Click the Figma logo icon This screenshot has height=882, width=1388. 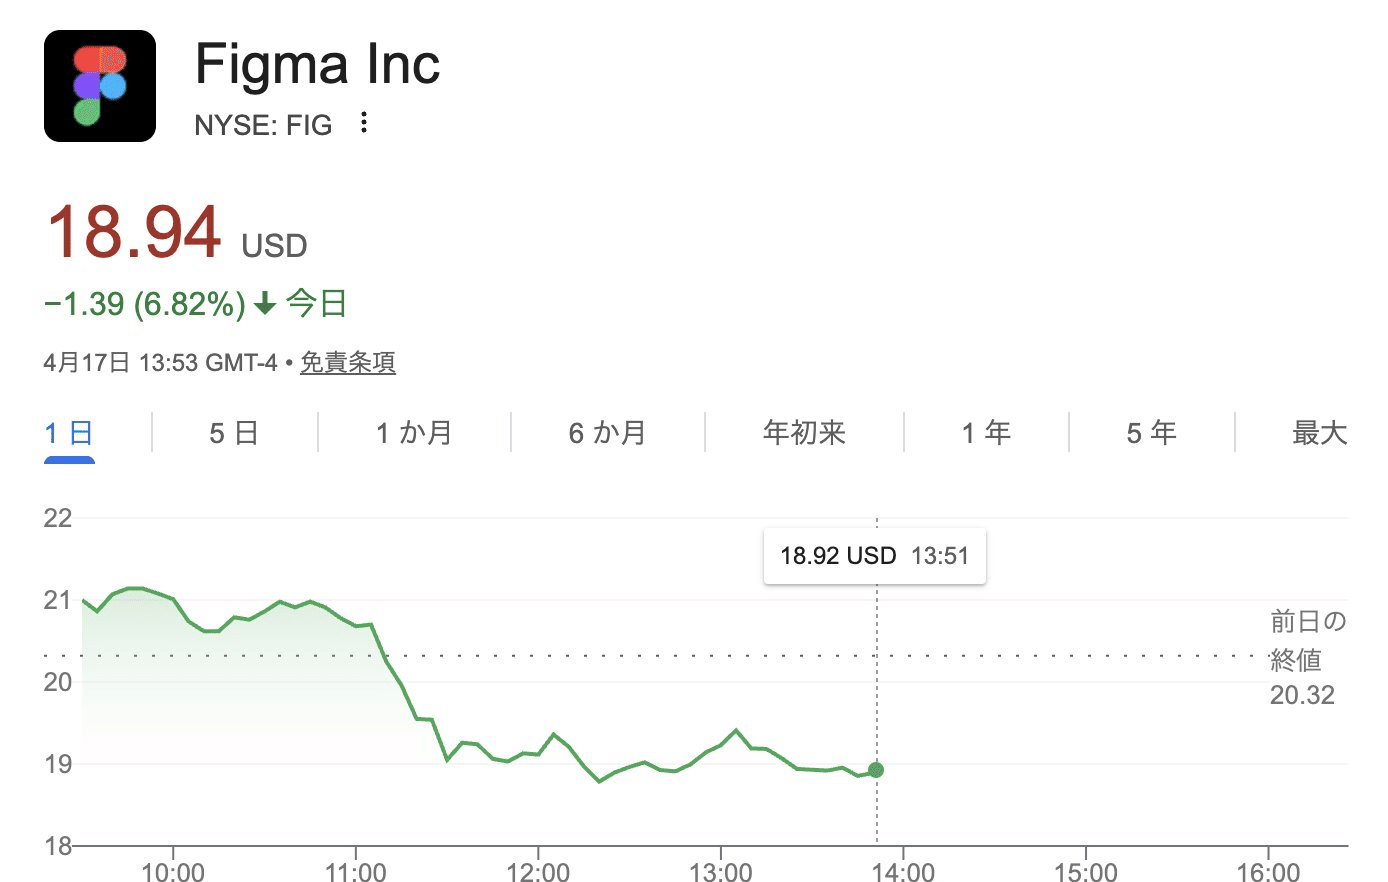pos(100,86)
